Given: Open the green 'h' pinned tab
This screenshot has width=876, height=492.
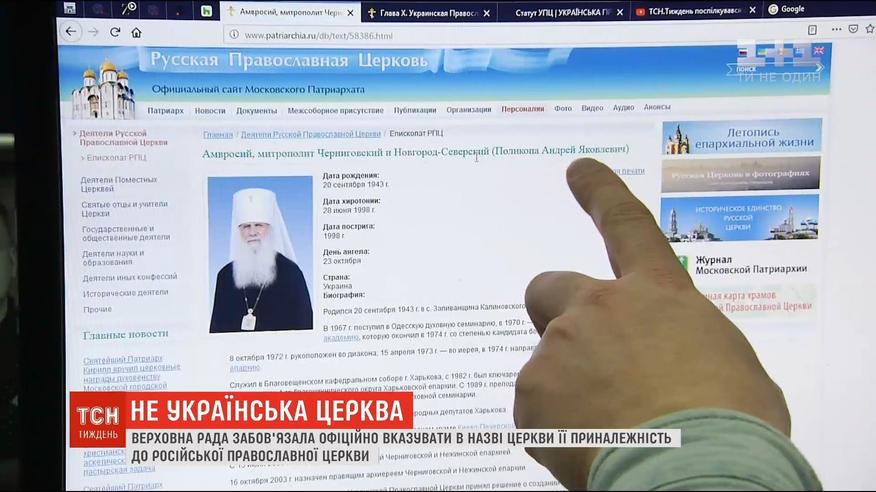Looking at the screenshot, I should pos(206,11).
